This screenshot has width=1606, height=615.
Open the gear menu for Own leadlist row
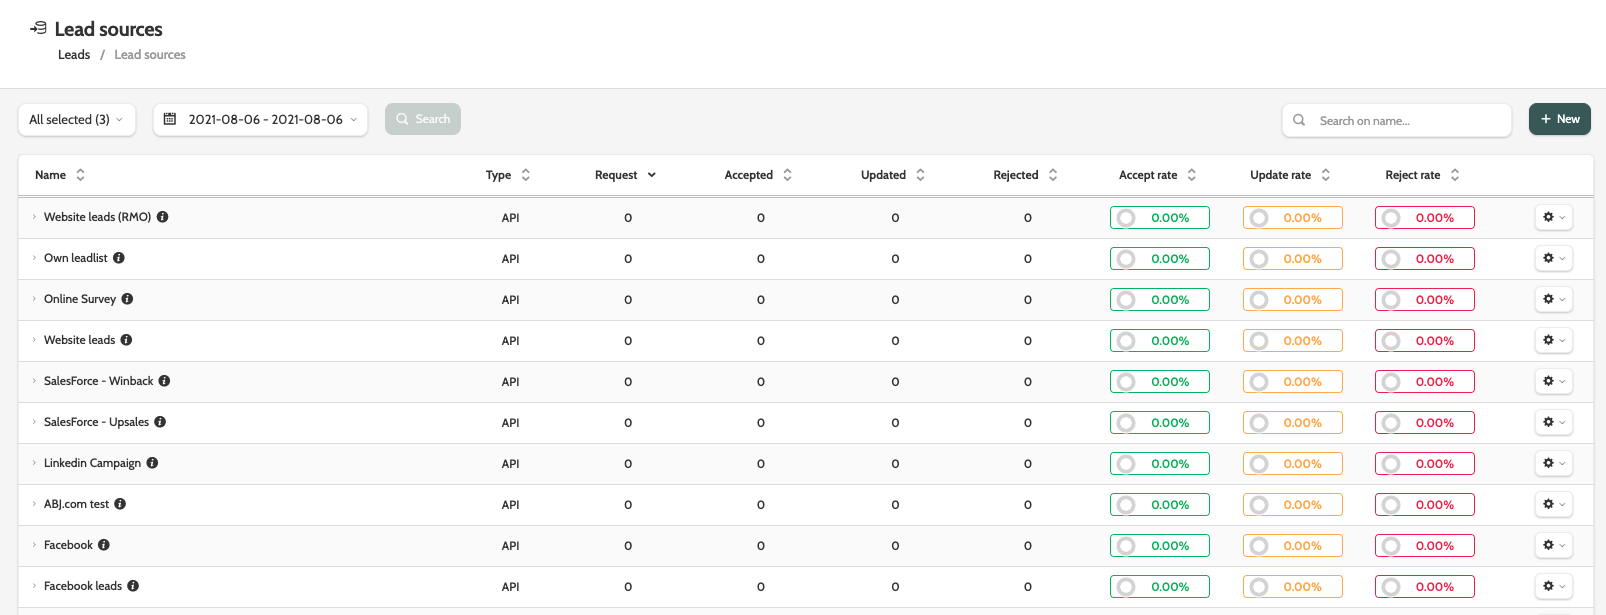coord(1554,258)
